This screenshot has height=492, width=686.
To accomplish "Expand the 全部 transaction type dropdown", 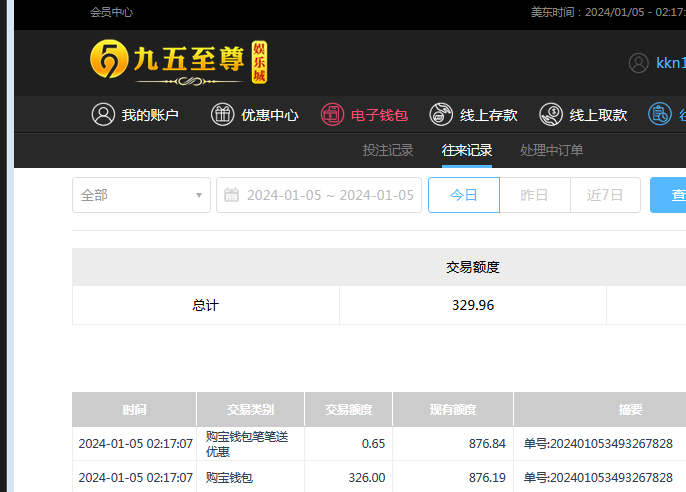I will tap(141, 195).
